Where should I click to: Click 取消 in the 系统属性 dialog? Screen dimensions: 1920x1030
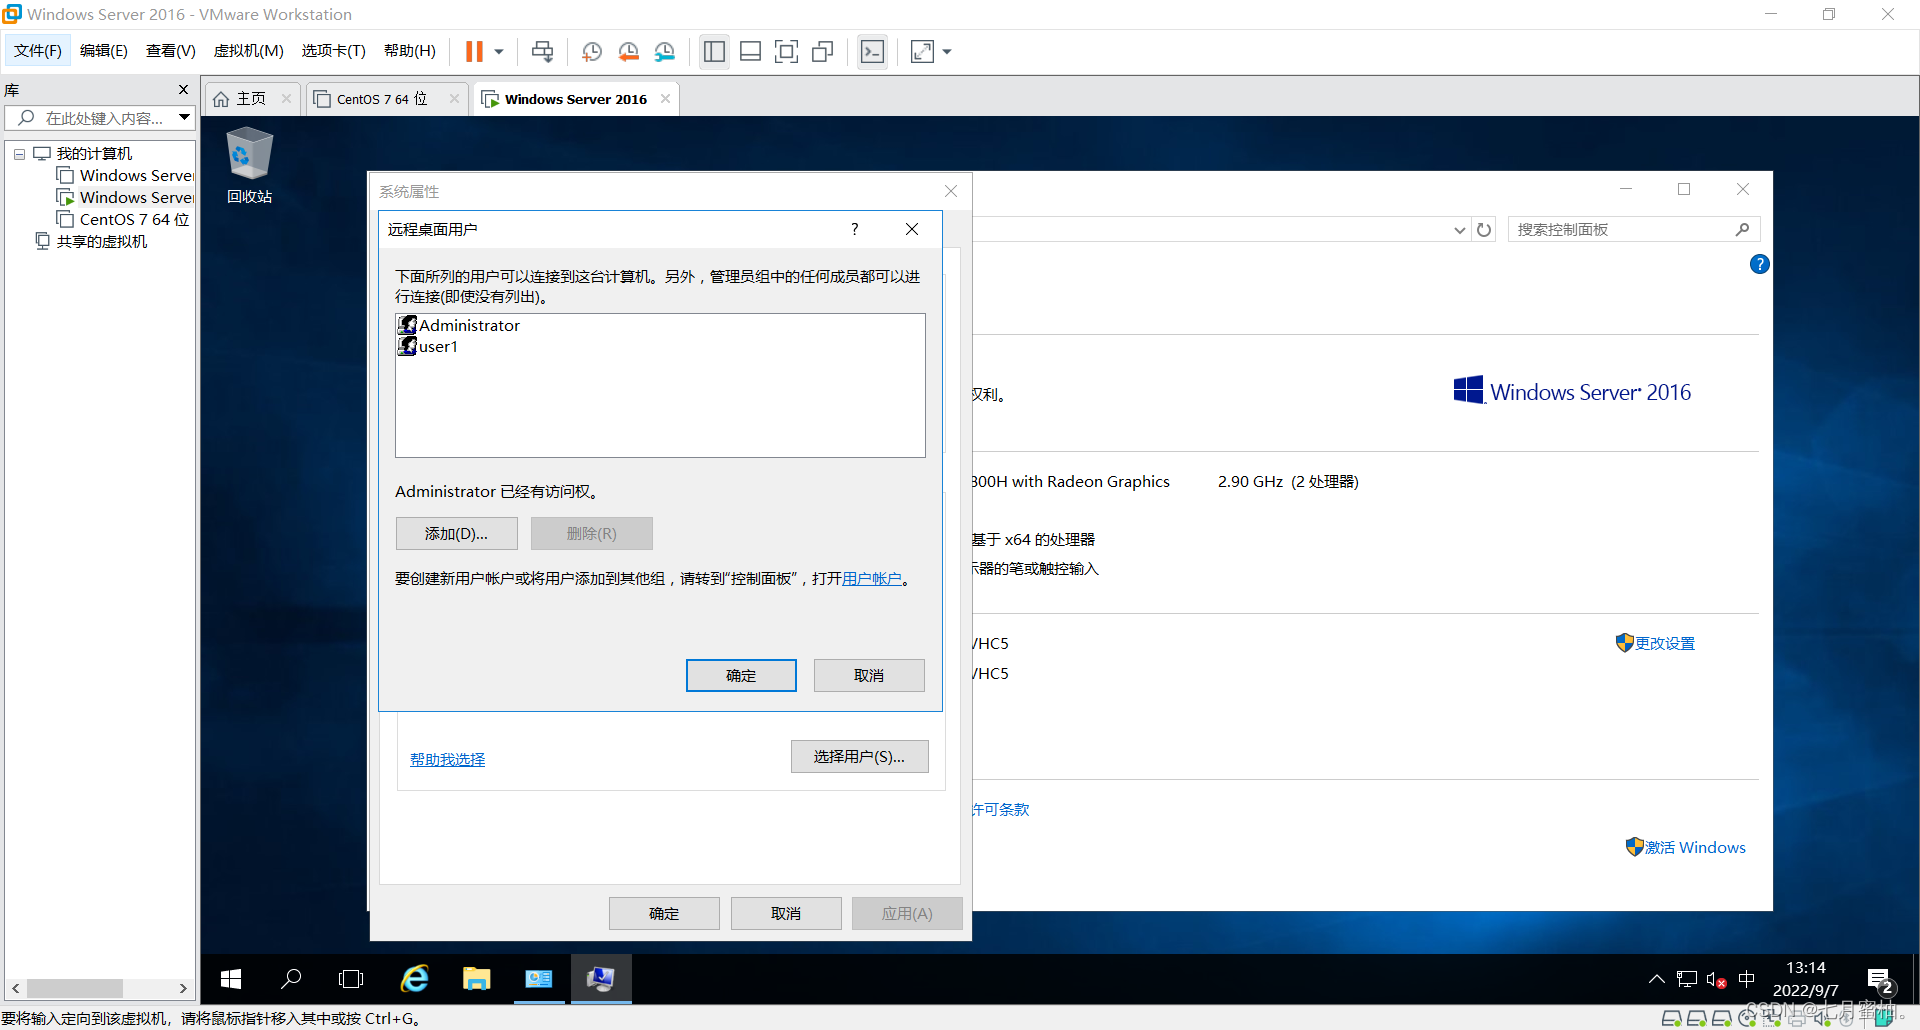[786, 914]
